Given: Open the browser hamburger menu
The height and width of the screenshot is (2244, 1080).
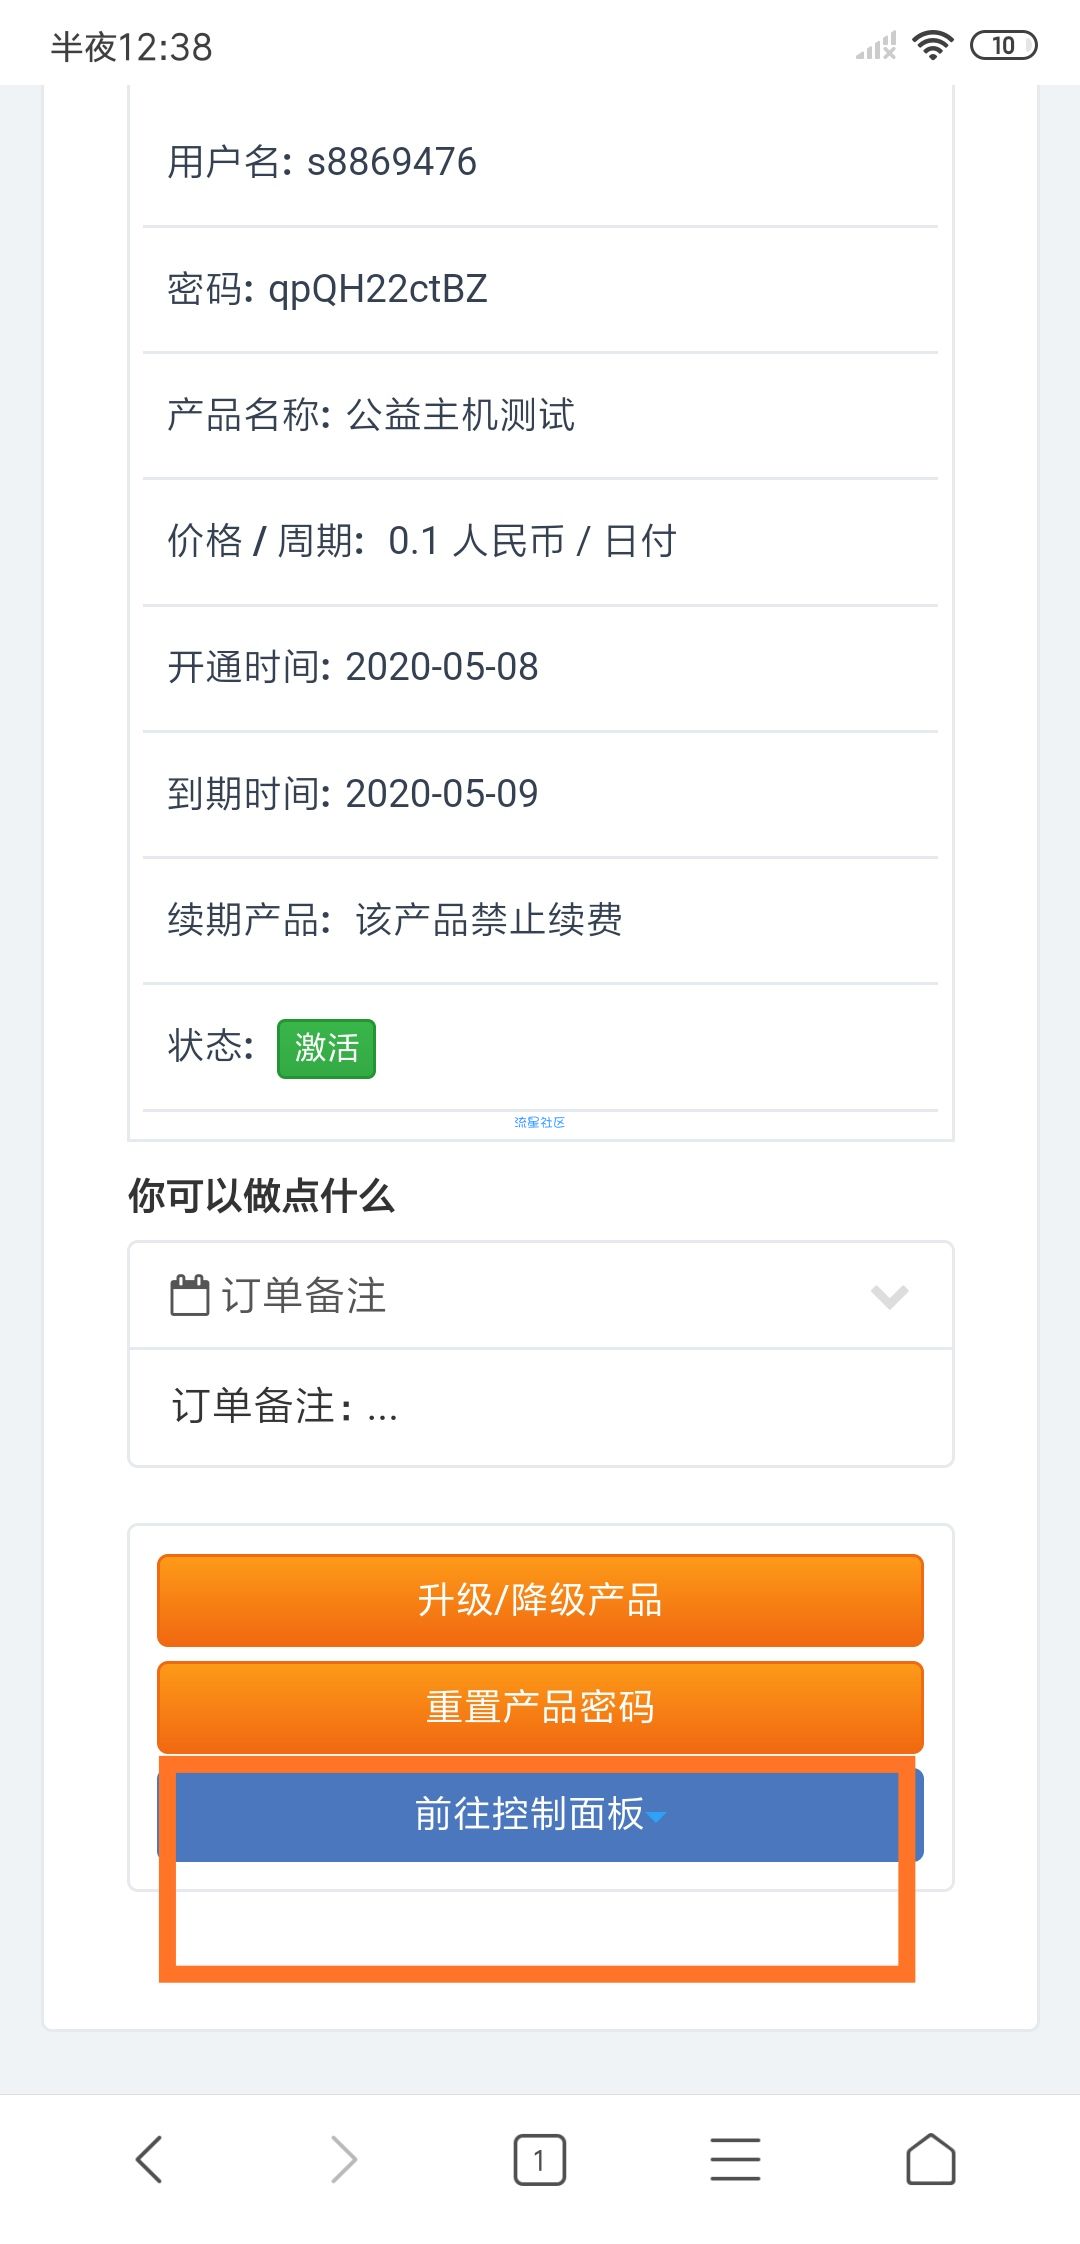Looking at the screenshot, I should click(x=735, y=2159).
